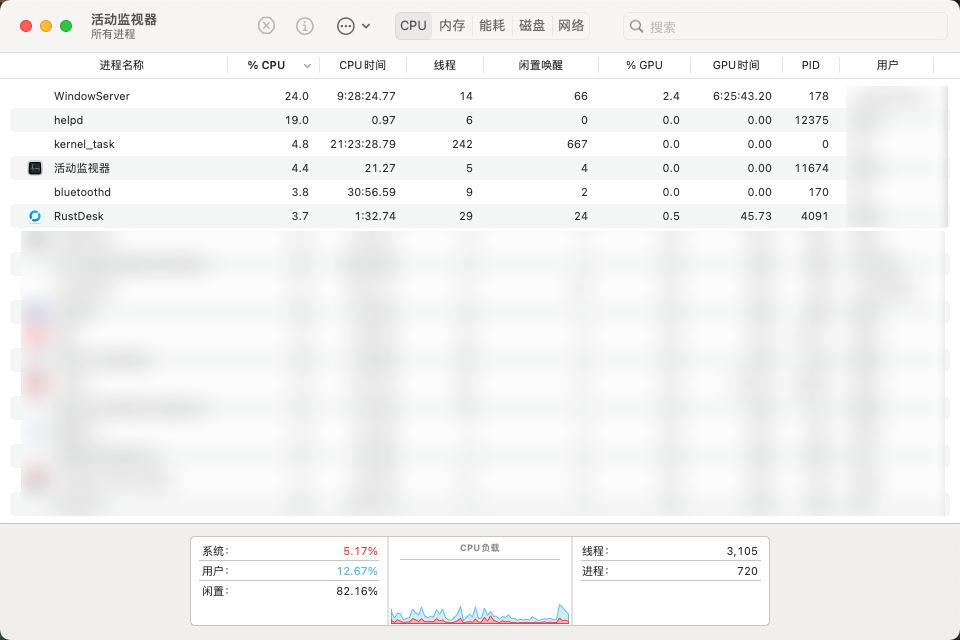Select the 活动监视器 app icon in its row
The image size is (960, 640).
pos(33,167)
